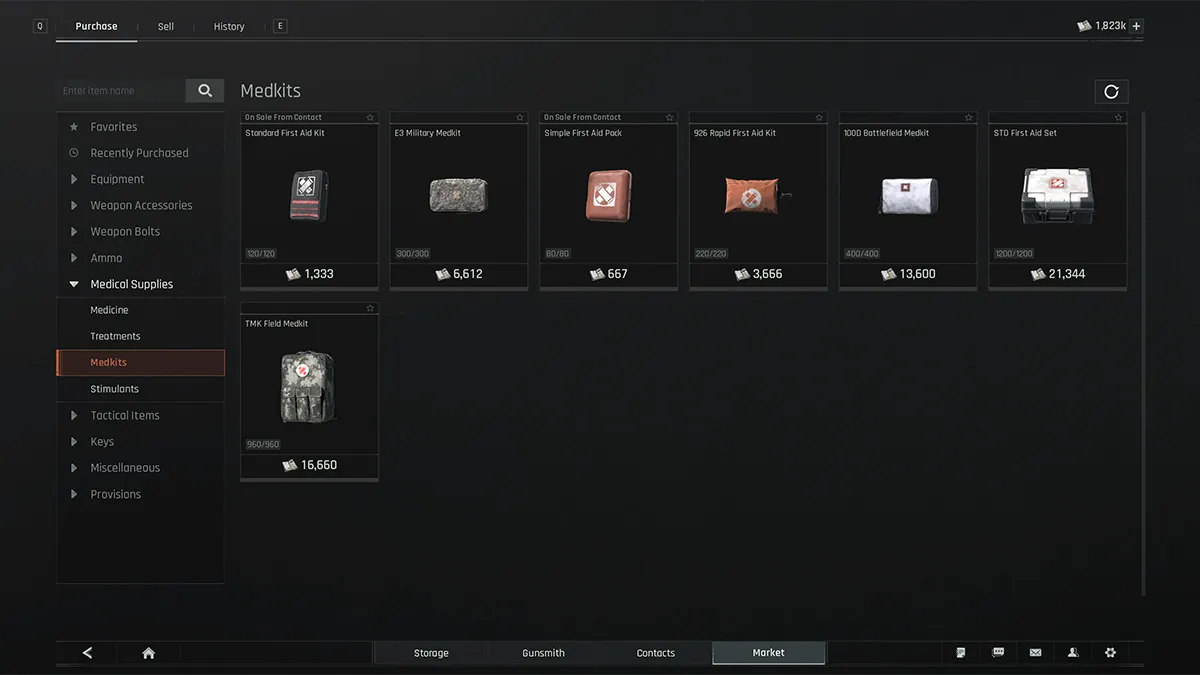
Task: Go to the home screen icon
Action: point(148,653)
